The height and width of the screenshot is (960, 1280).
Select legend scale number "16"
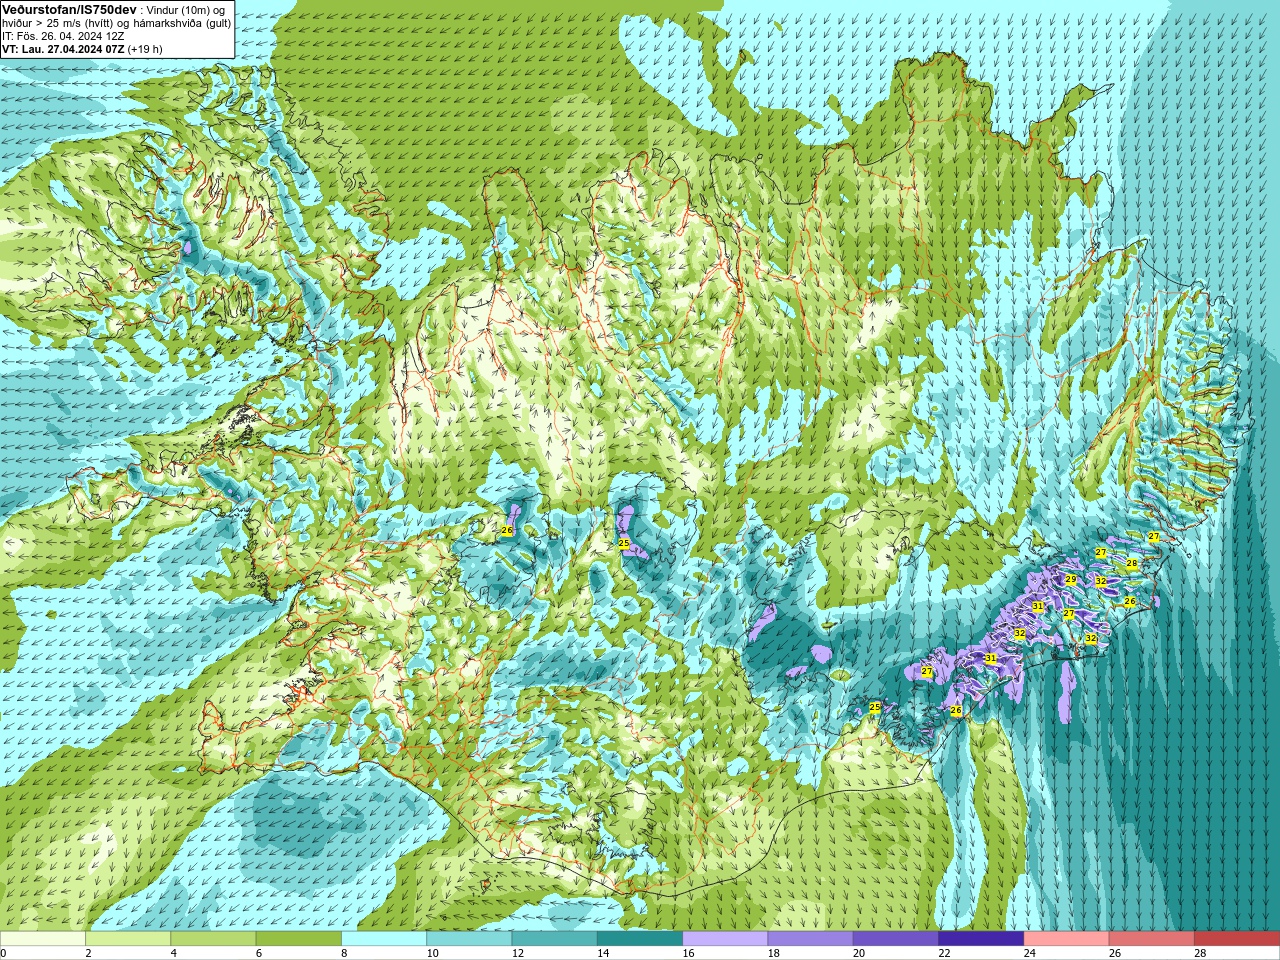coord(688,954)
